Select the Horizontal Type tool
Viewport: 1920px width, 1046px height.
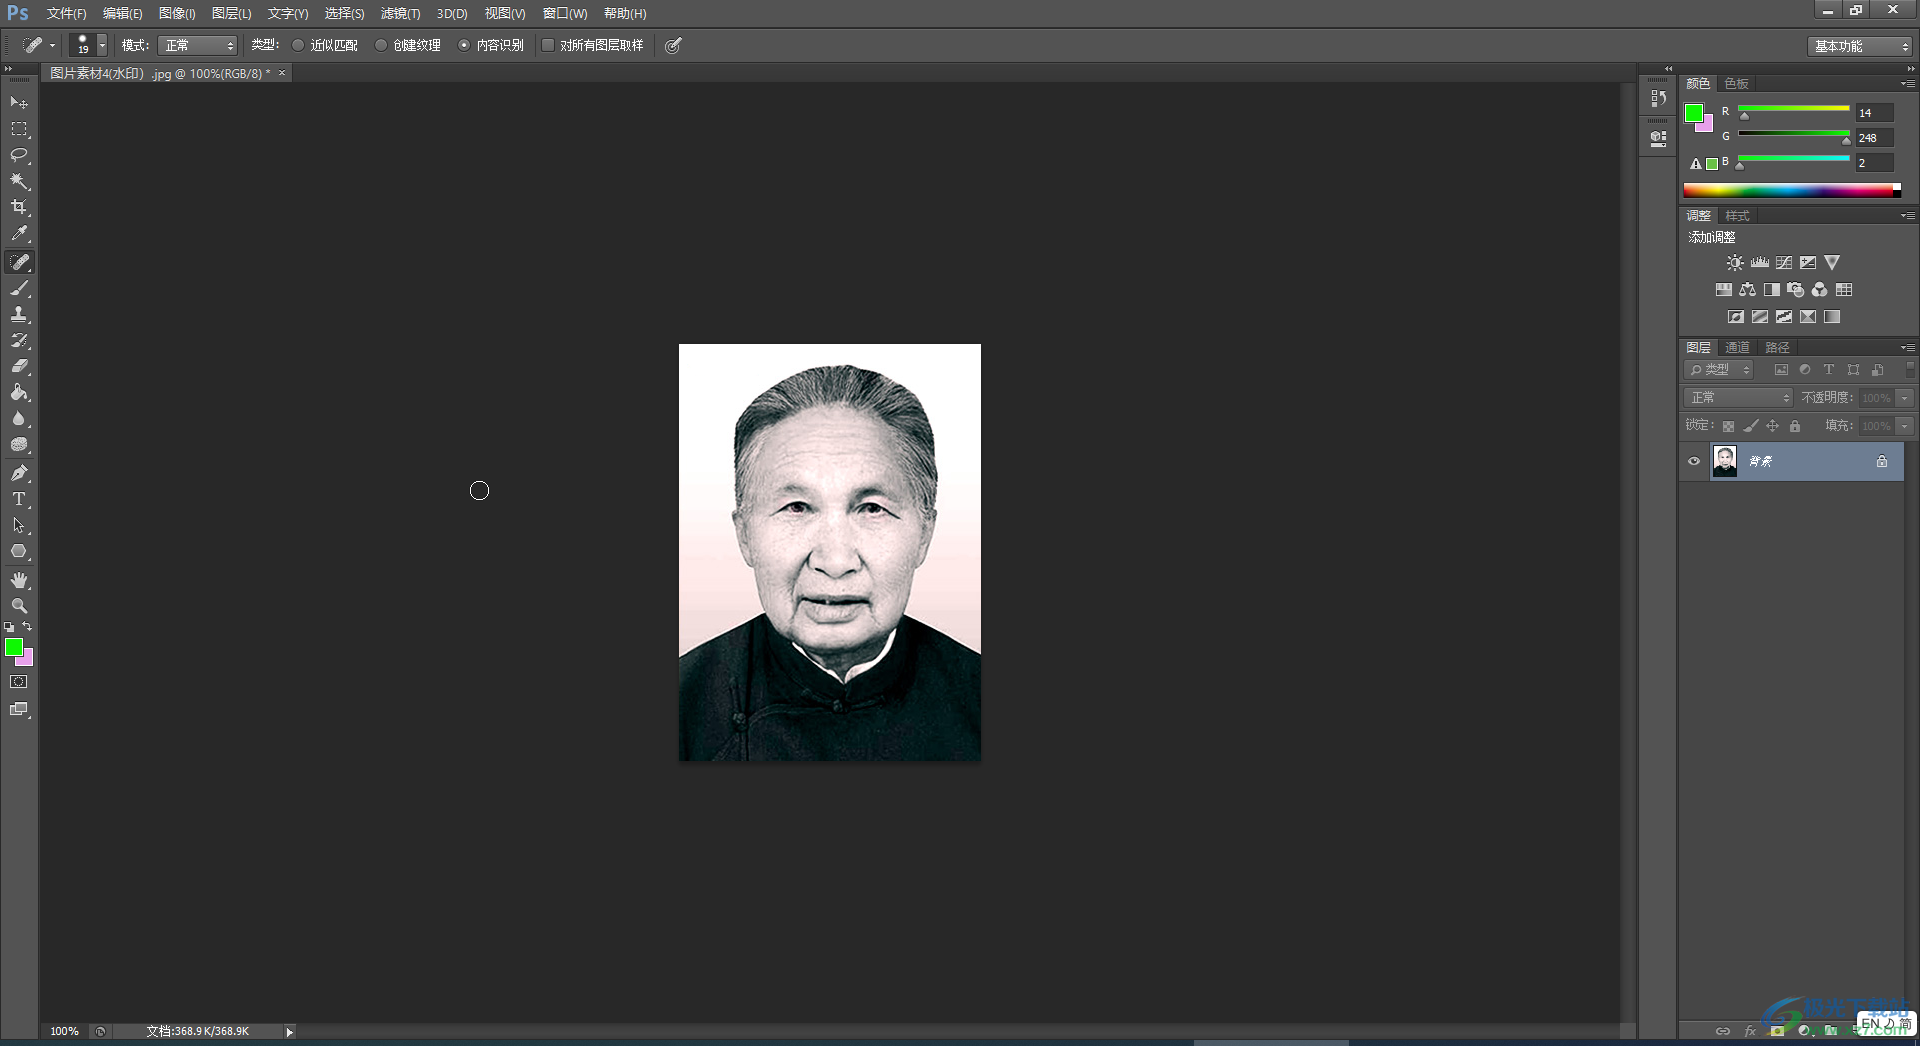19,499
